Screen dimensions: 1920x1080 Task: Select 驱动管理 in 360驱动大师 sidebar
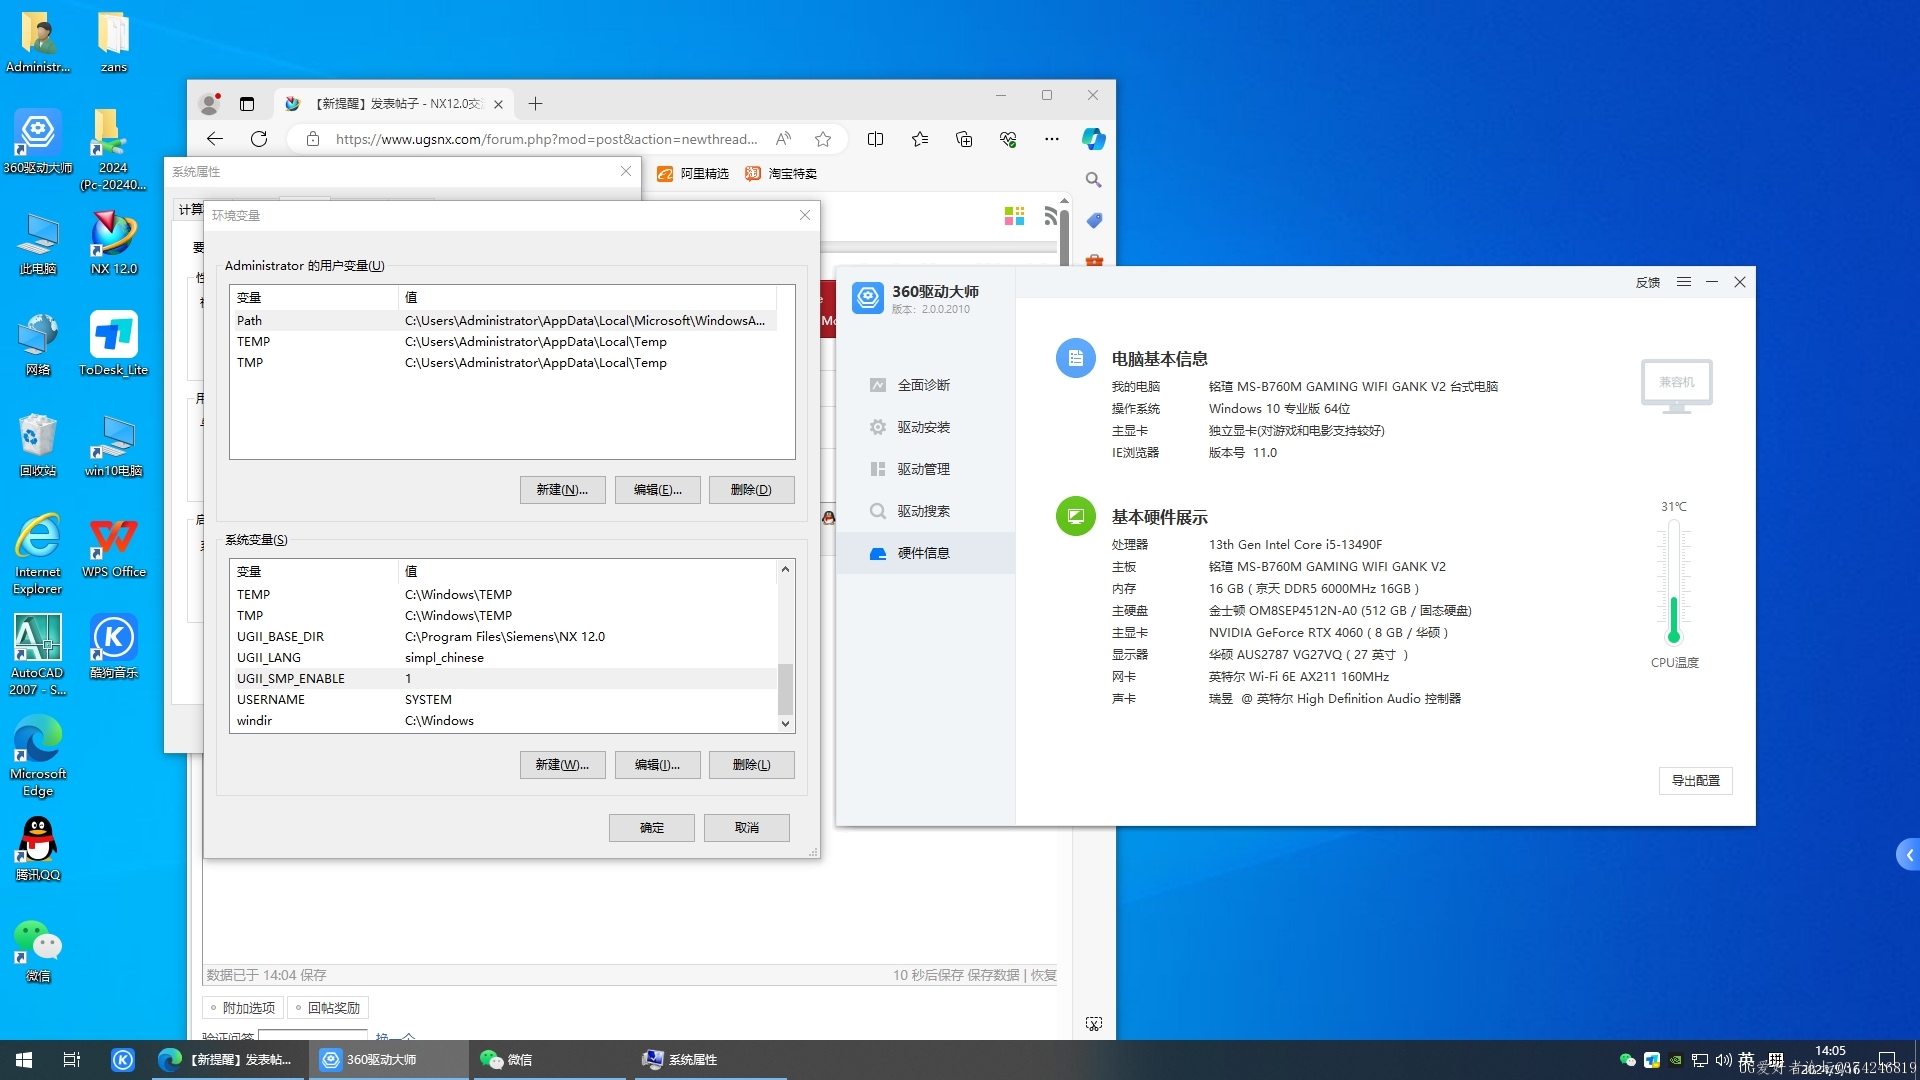[924, 469]
